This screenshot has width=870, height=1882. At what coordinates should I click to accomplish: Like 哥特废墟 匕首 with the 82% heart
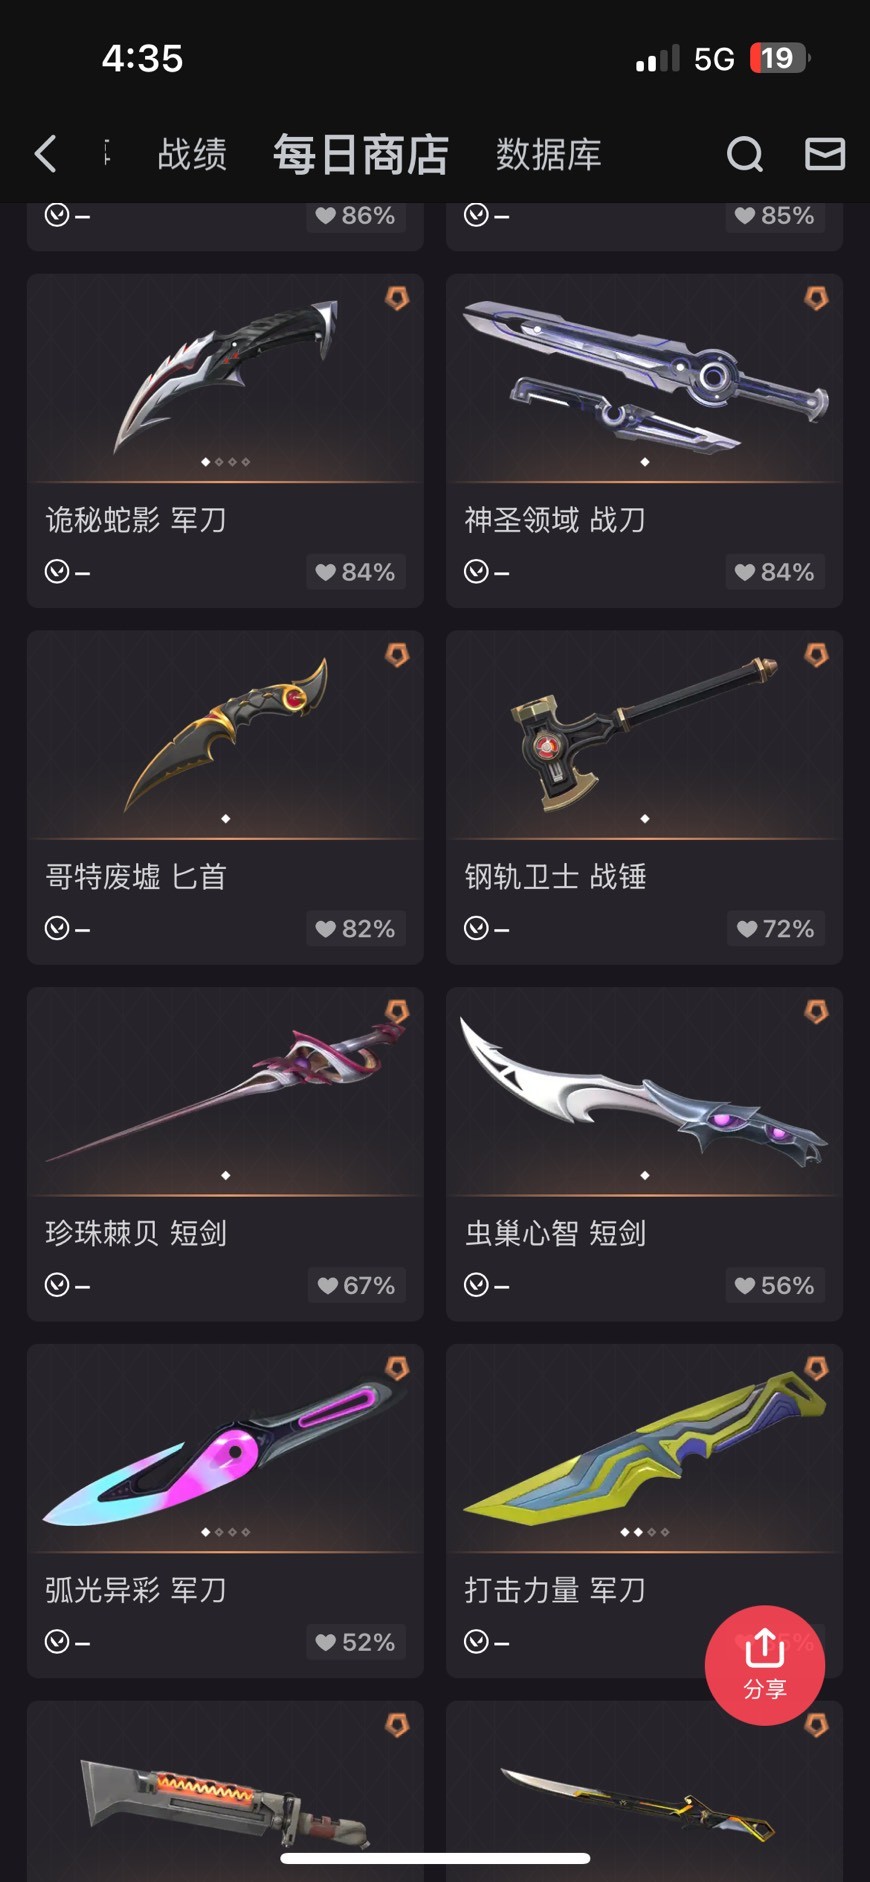(x=355, y=929)
